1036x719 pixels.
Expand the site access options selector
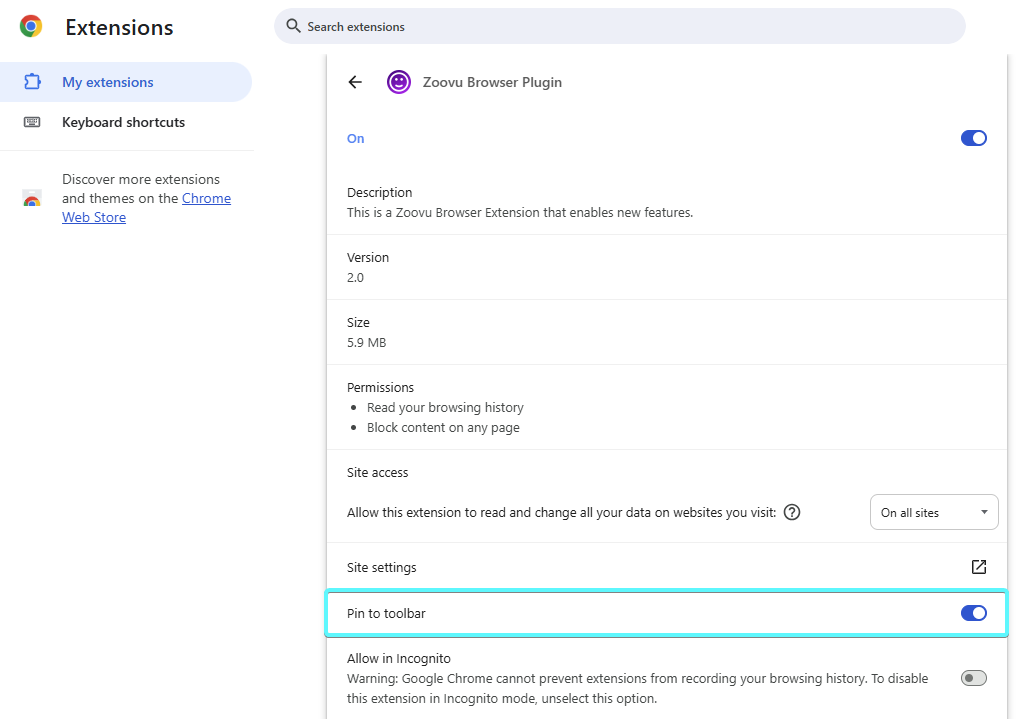[x=933, y=511]
